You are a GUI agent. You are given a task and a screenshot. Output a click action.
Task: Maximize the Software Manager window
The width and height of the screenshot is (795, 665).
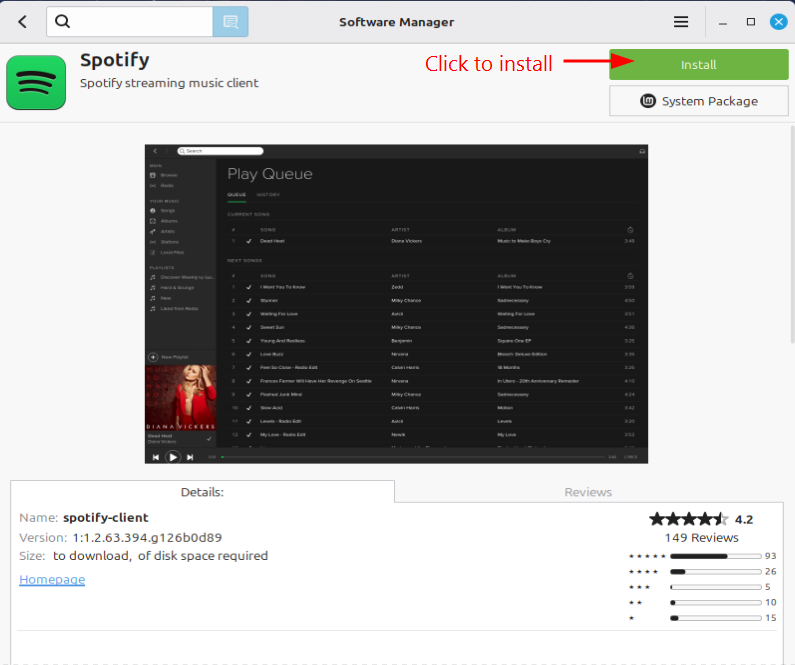751,22
